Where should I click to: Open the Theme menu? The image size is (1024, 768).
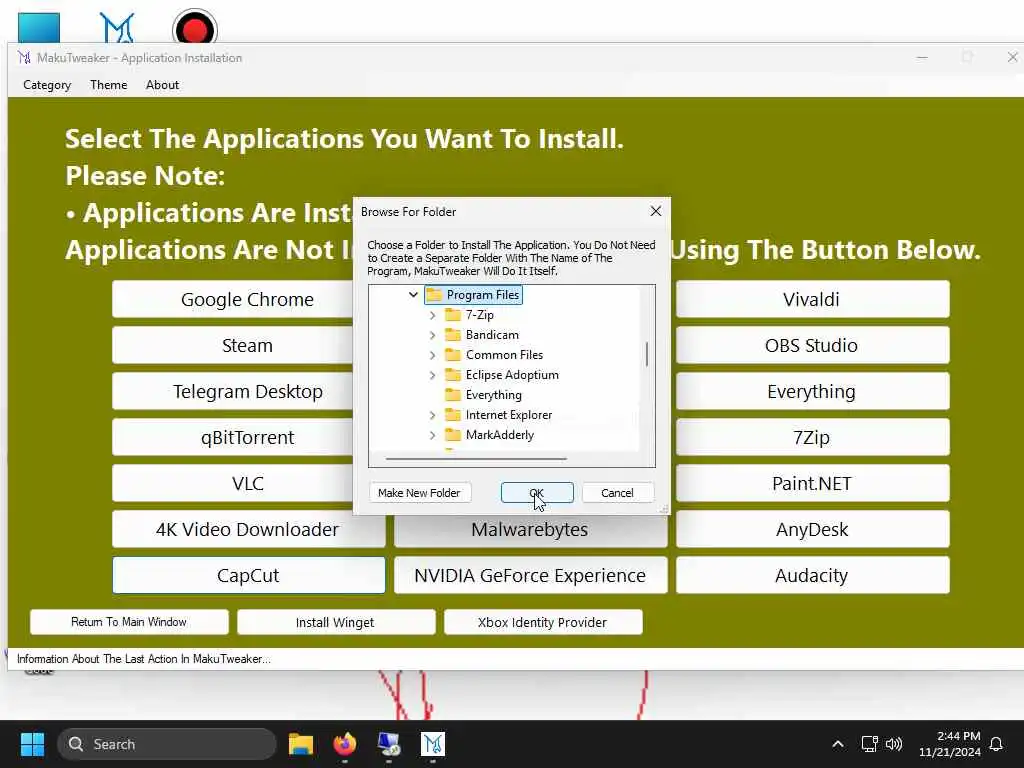[108, 85]
